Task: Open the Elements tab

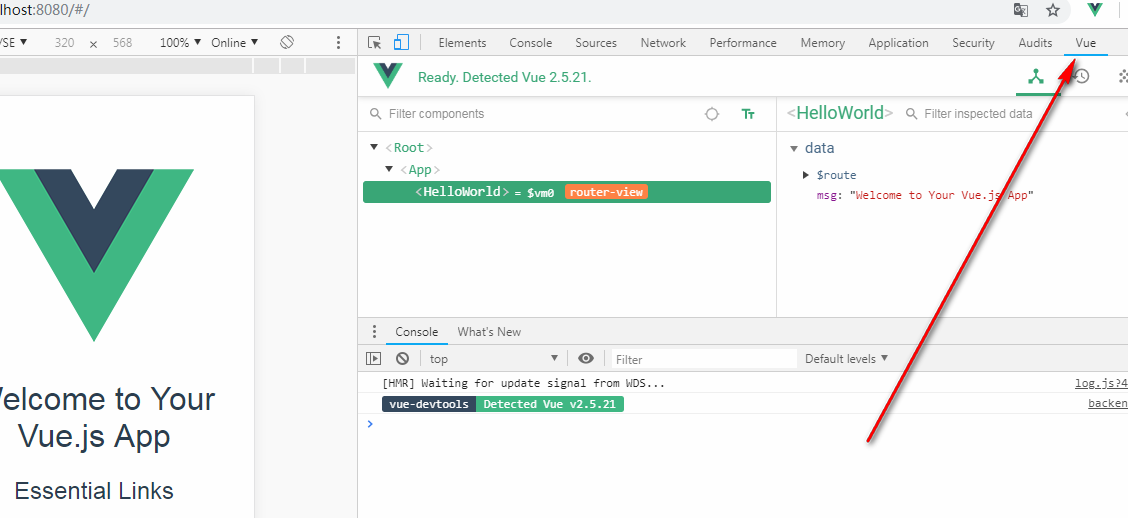Action: (x=463, y=43)
